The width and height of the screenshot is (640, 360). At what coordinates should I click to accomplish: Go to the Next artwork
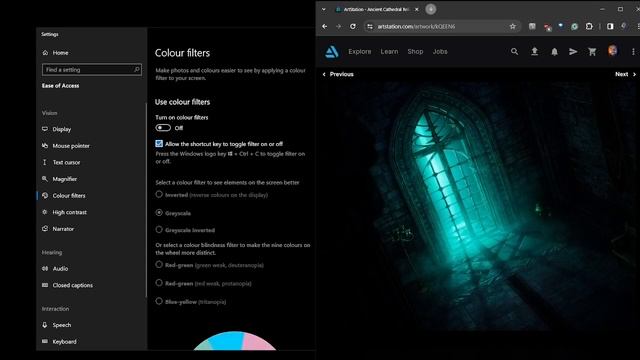(626, 74)
